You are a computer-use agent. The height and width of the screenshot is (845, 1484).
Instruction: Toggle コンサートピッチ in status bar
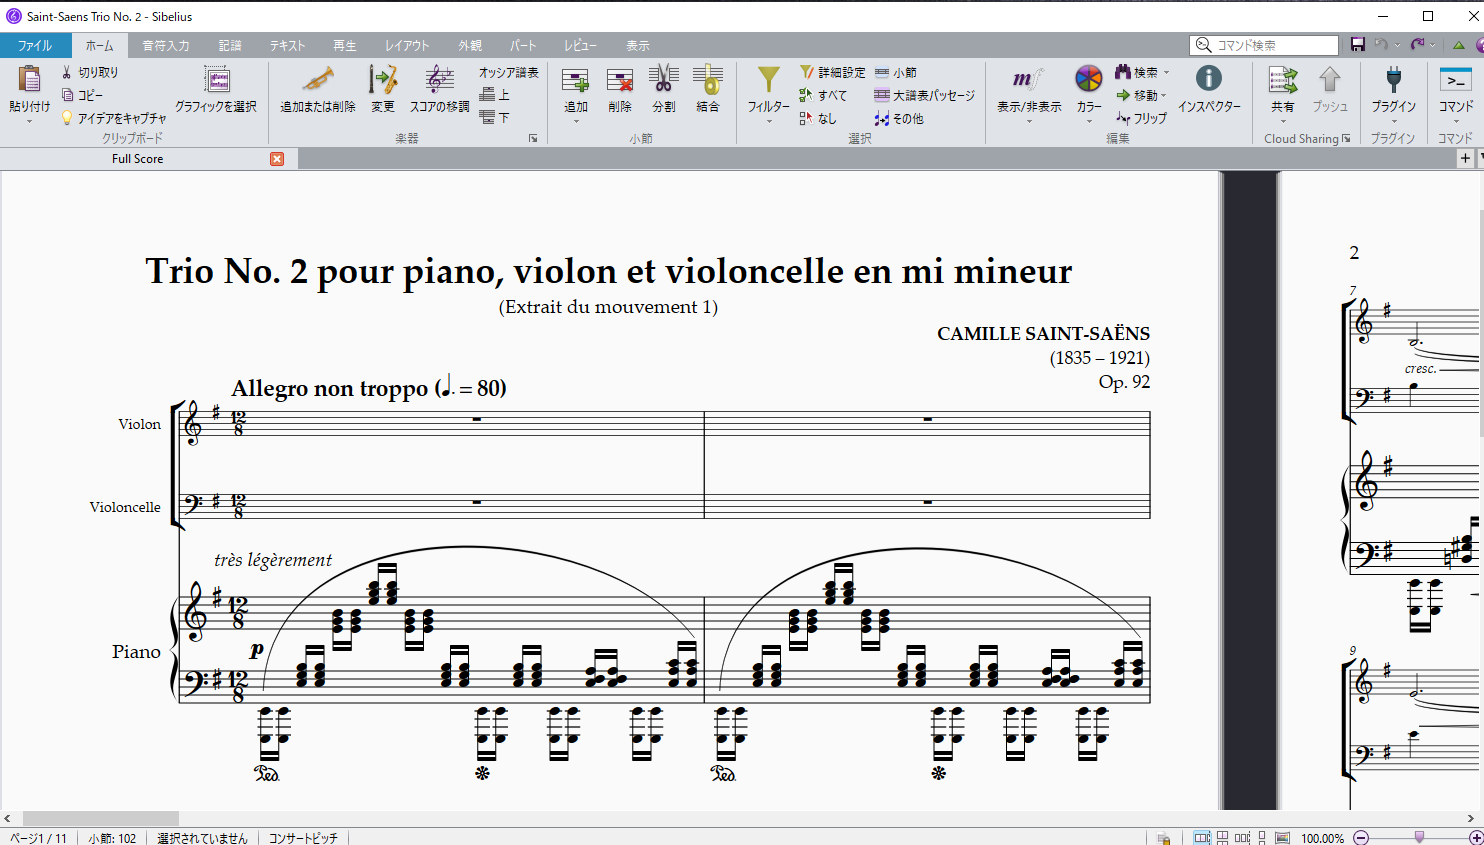pyautogui.click(x=303, y=838)
